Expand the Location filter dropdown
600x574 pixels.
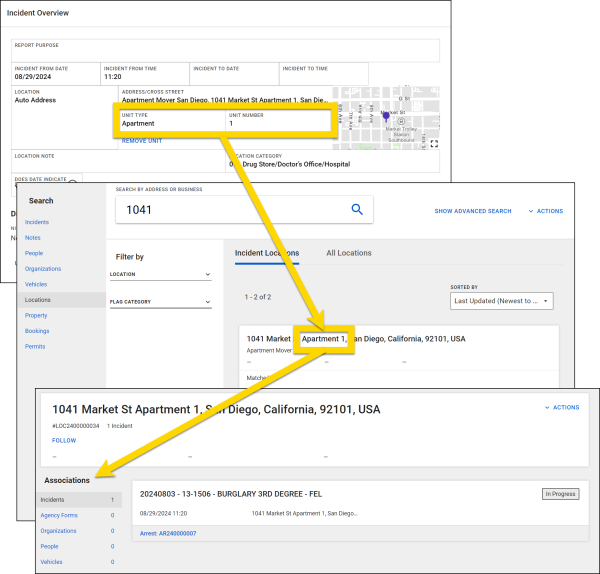click(160, 274)
